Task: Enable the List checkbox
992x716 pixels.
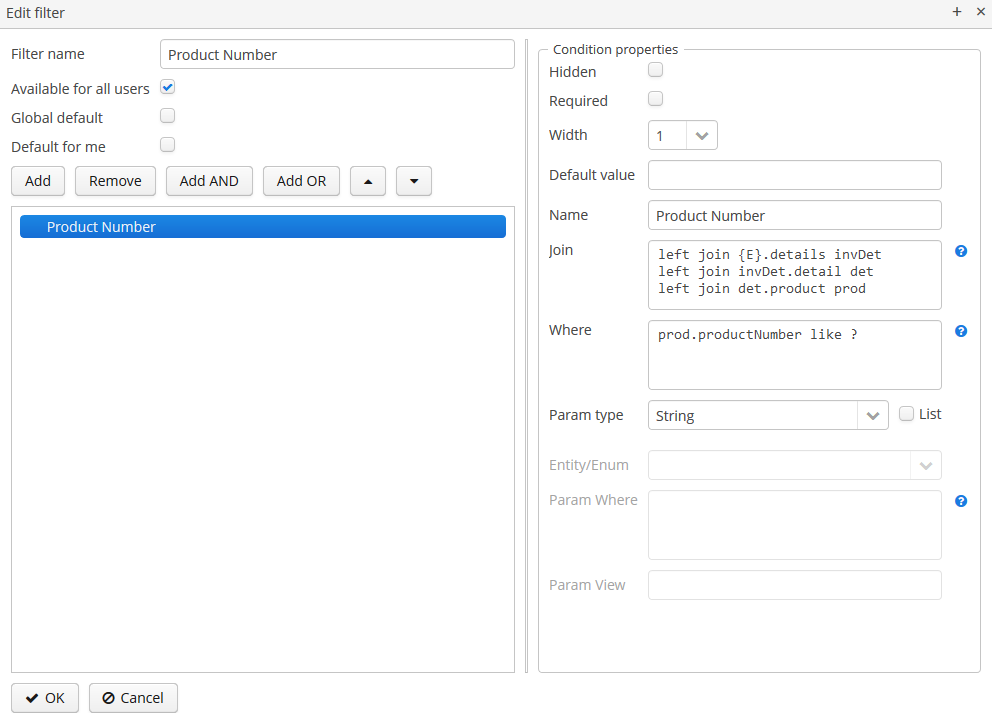Action: [907, 414]
